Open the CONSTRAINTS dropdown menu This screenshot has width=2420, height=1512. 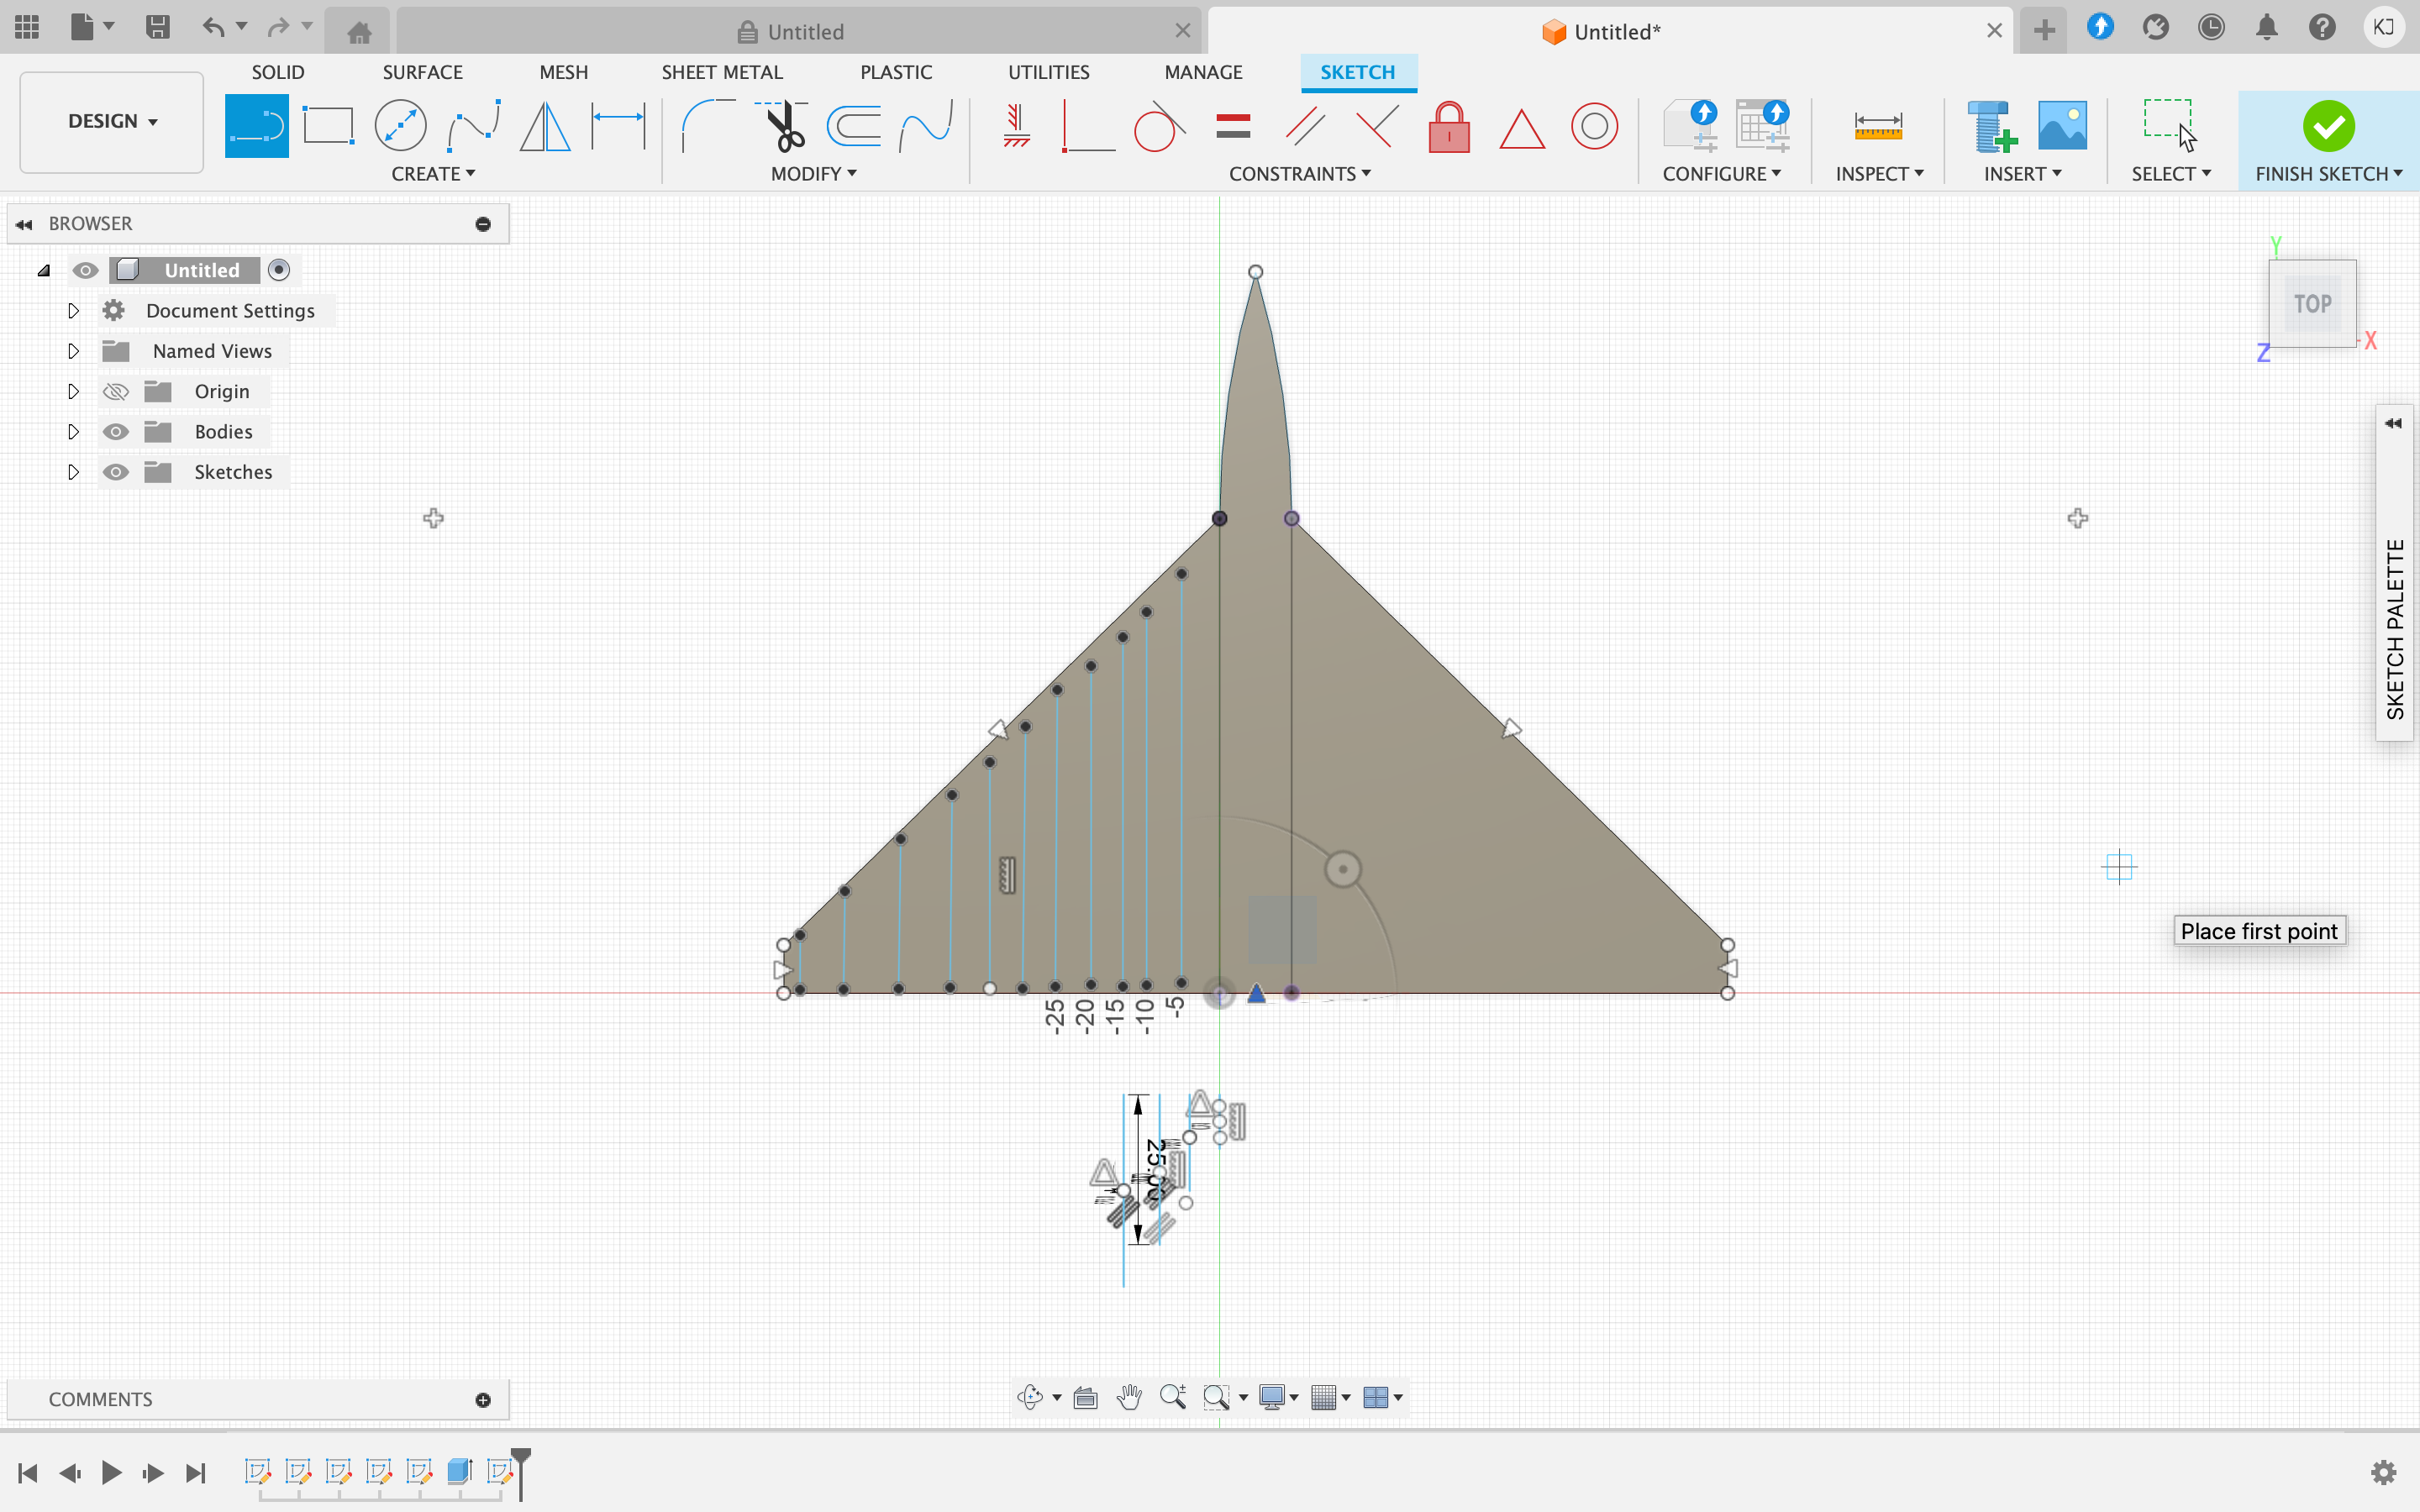tap(1299, 174)
